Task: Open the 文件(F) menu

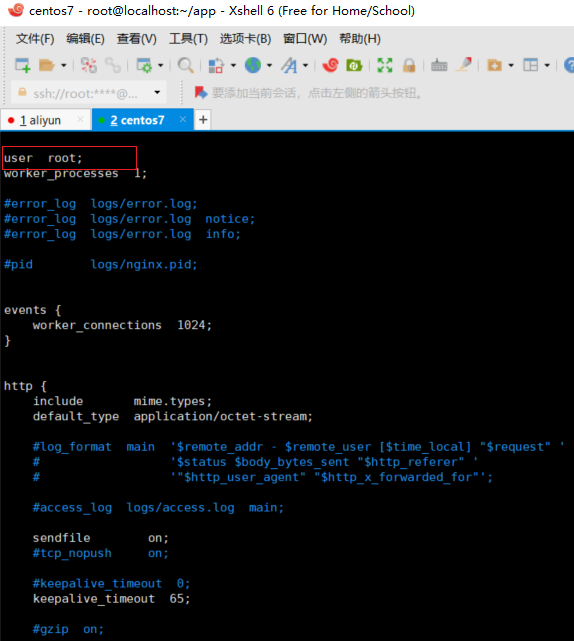Action: [x=35, y=39]
